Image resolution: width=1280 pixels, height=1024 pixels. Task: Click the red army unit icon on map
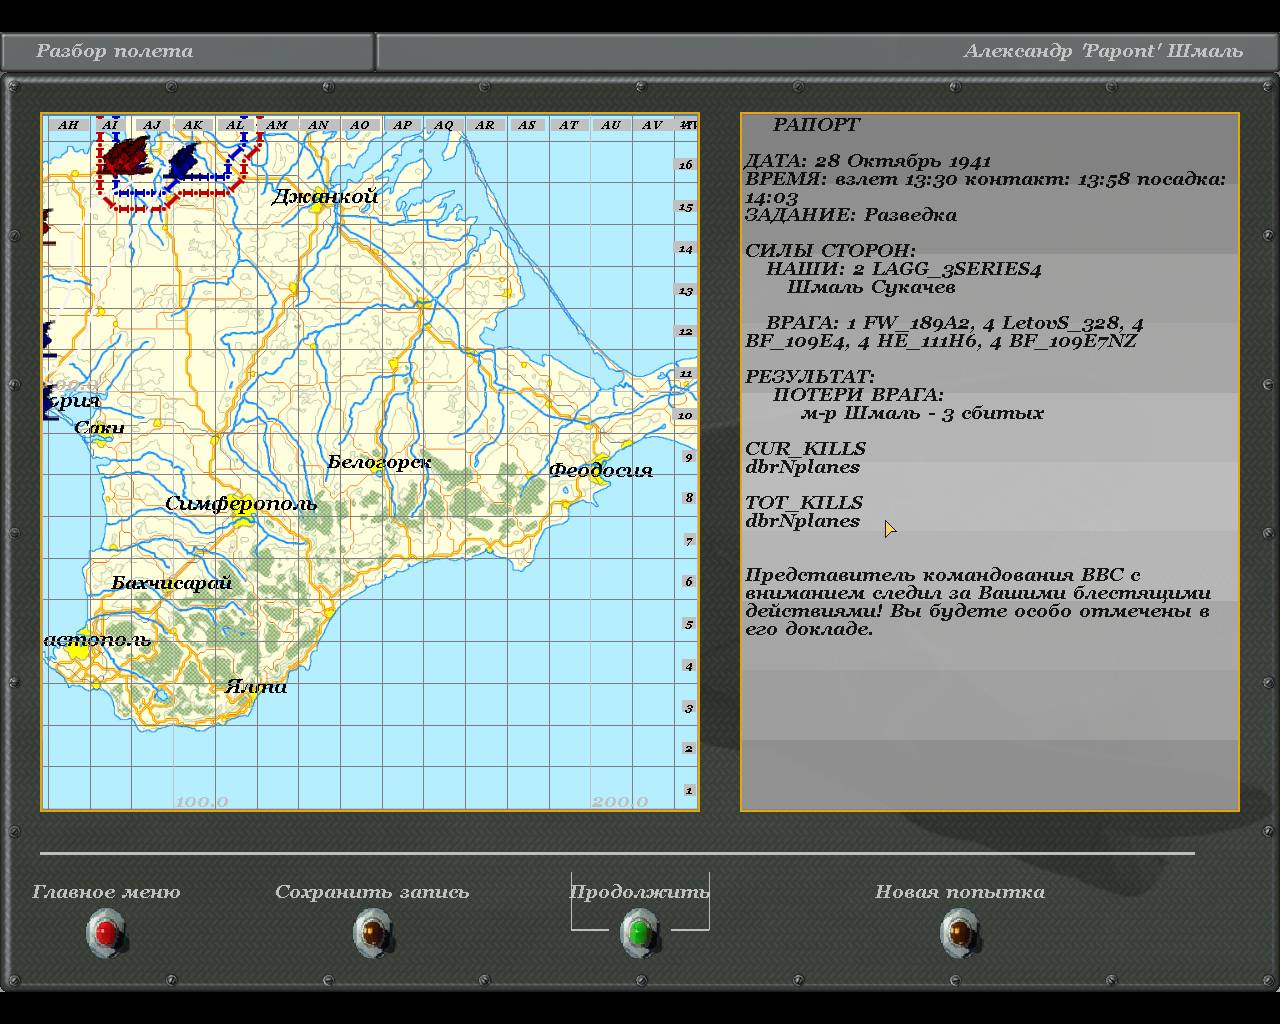click(x=124, y=157)
